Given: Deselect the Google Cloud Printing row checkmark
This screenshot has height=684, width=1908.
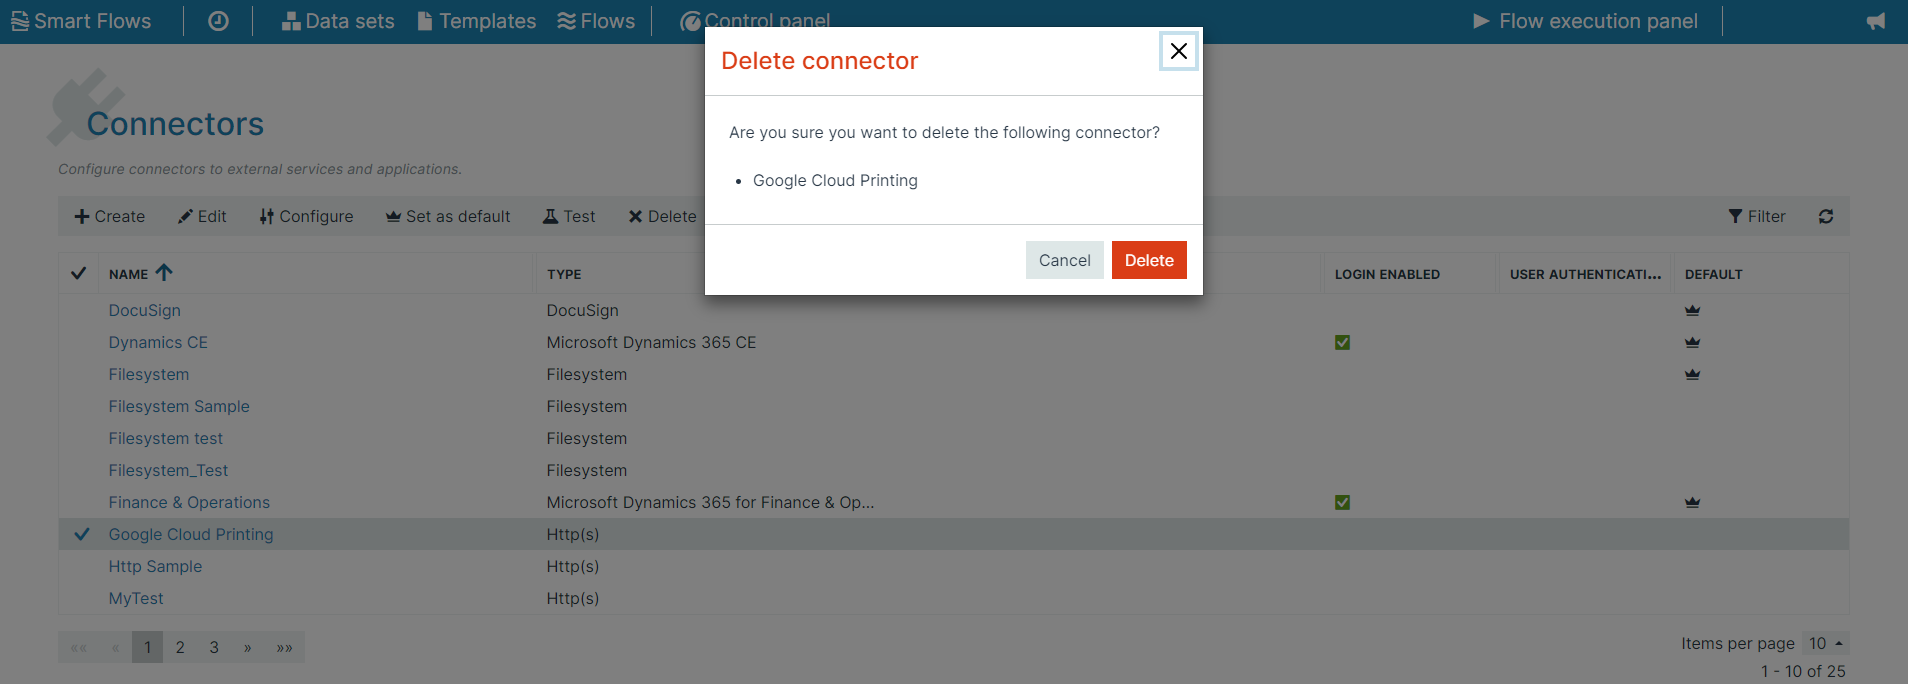Looking at the screenshot, I should (x=82, y=534).
